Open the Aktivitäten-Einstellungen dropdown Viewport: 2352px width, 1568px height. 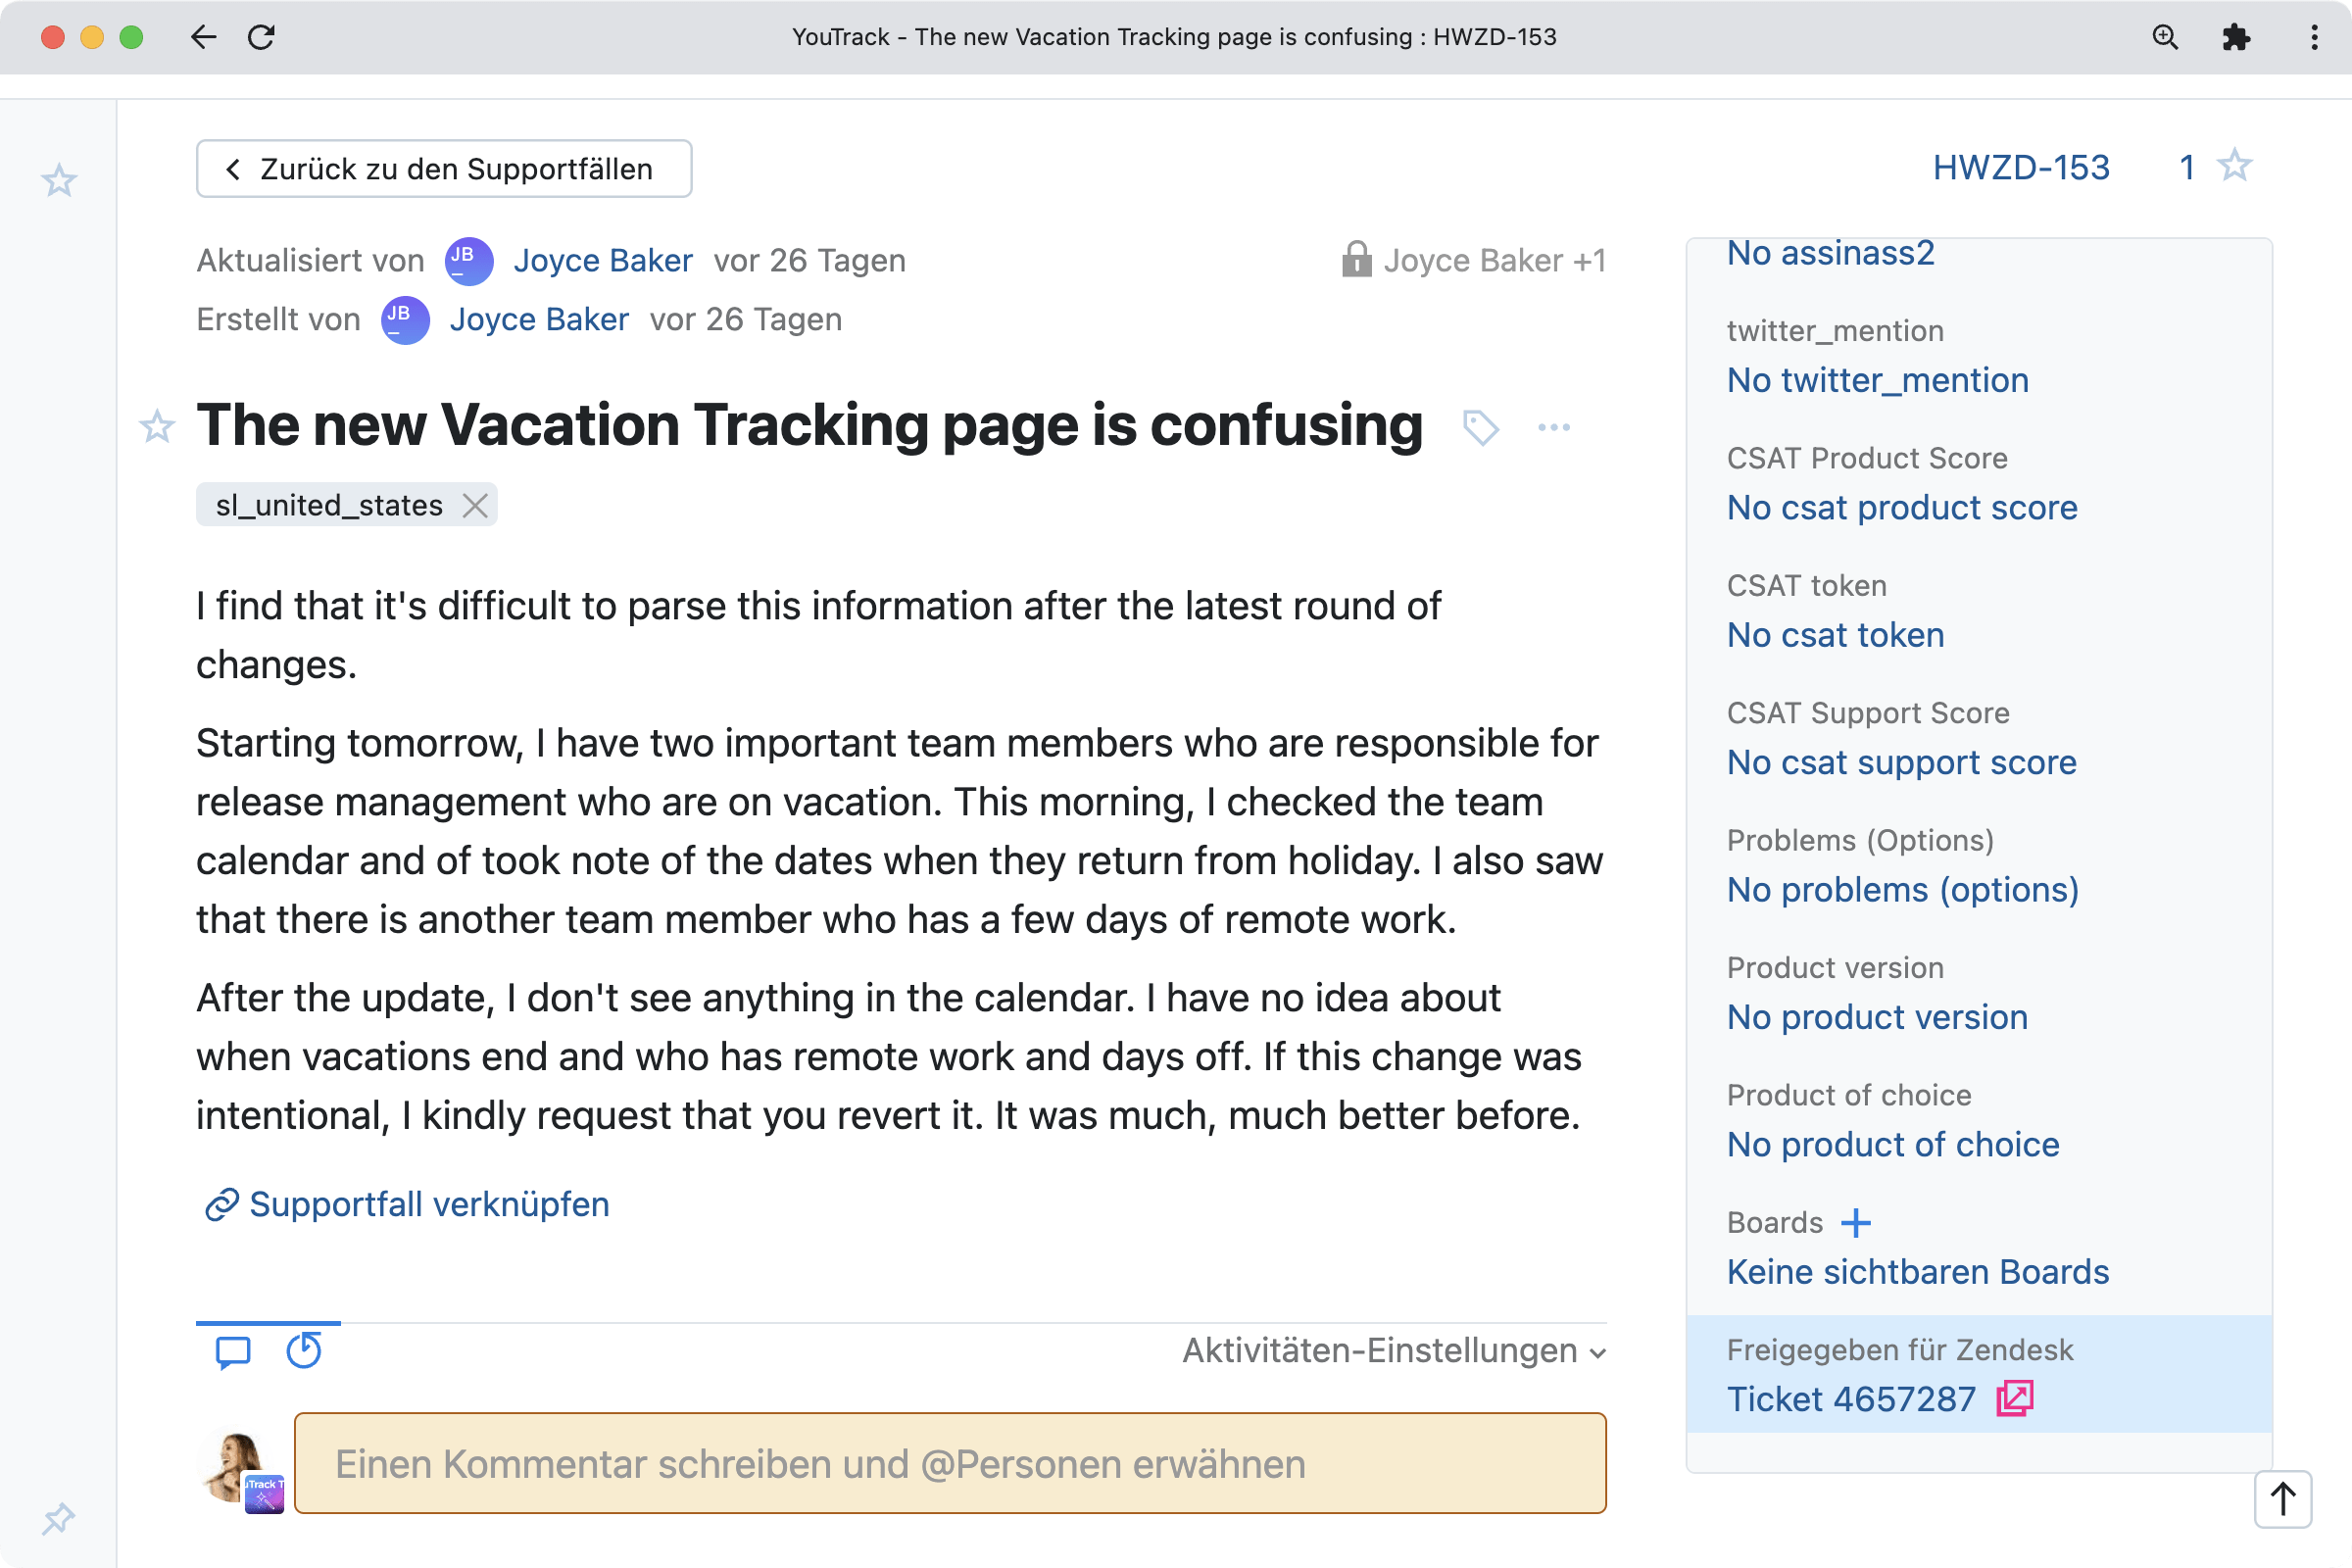pyautogui.click(x=1394, y=1350)
